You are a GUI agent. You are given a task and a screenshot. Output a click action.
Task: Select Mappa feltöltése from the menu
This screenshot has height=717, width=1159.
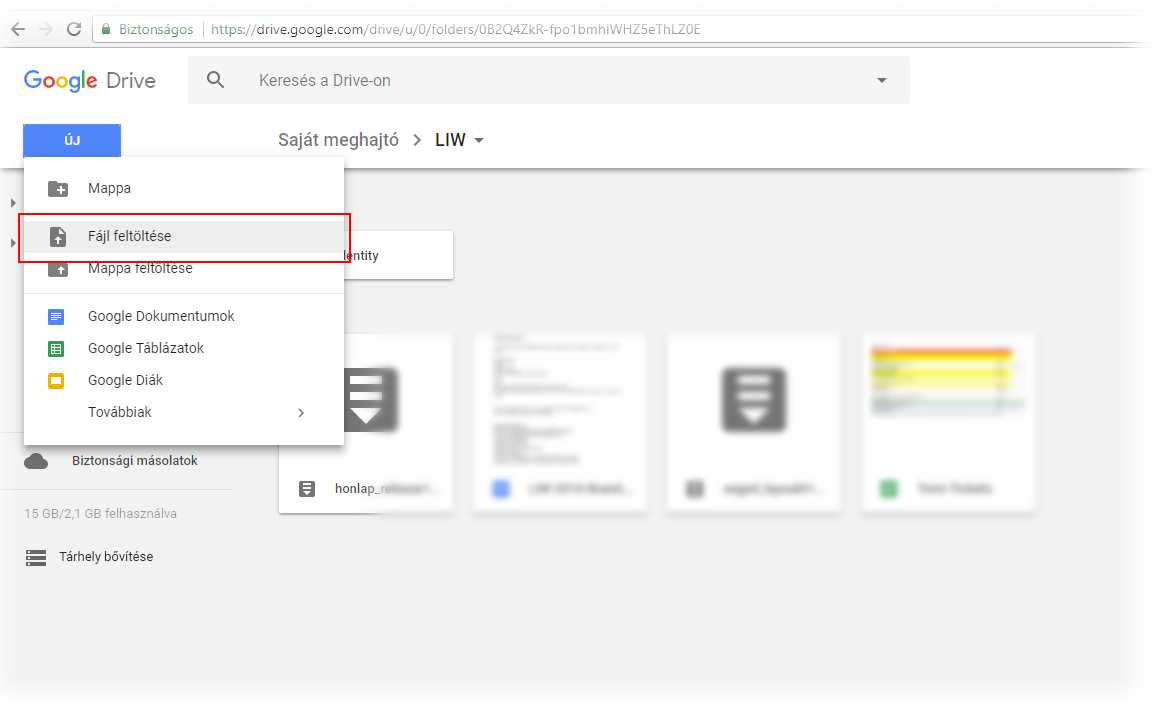tap(140, 269)
